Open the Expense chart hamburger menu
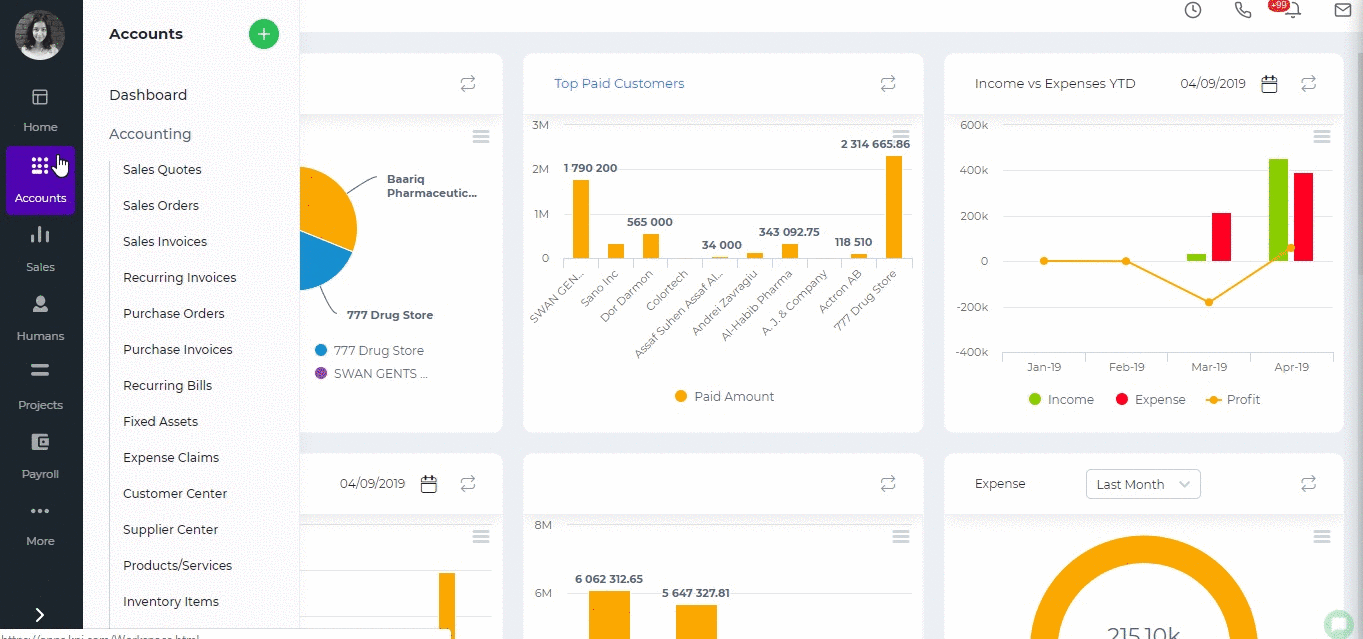 click(x=1322, y=537)
